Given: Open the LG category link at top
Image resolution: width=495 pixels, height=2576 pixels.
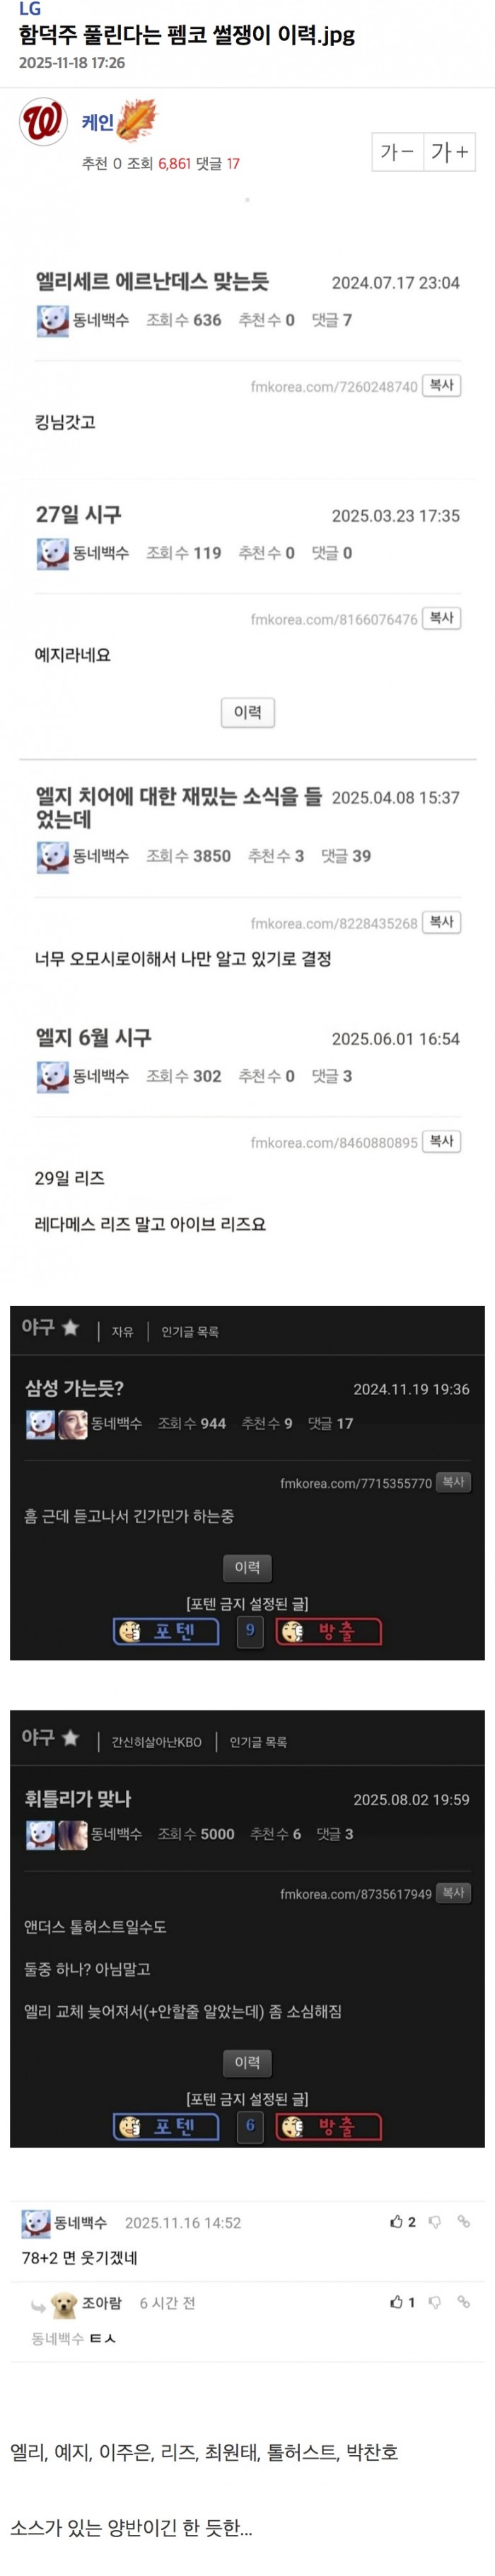Looking at the screenshot, I should click(30, 9).
